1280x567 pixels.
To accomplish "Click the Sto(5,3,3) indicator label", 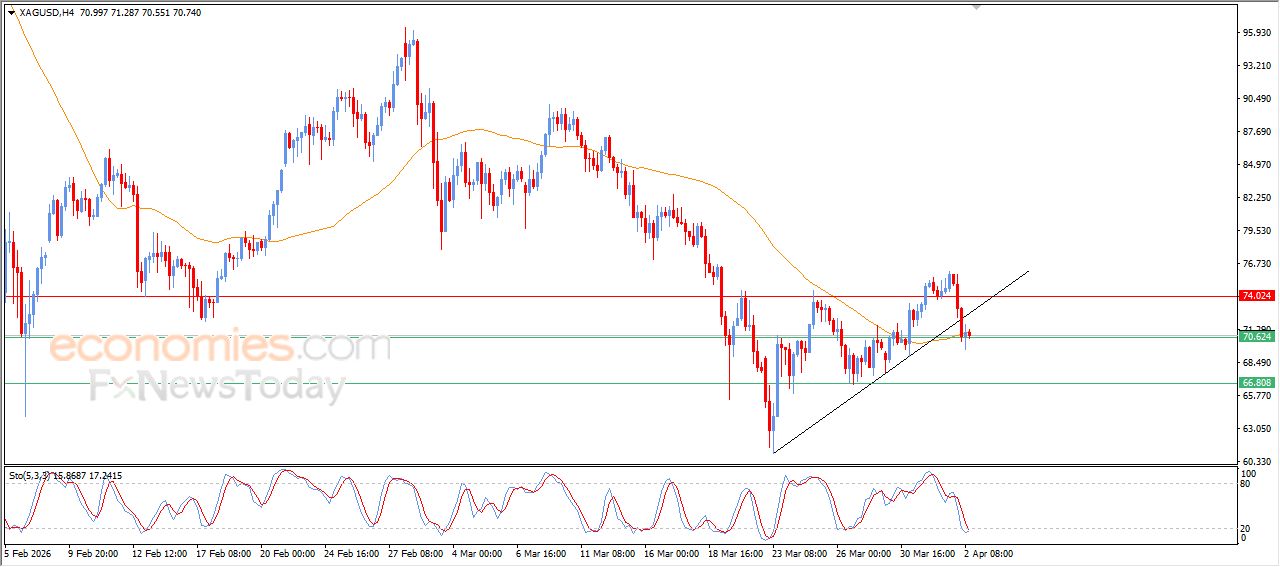I will 30,476.
